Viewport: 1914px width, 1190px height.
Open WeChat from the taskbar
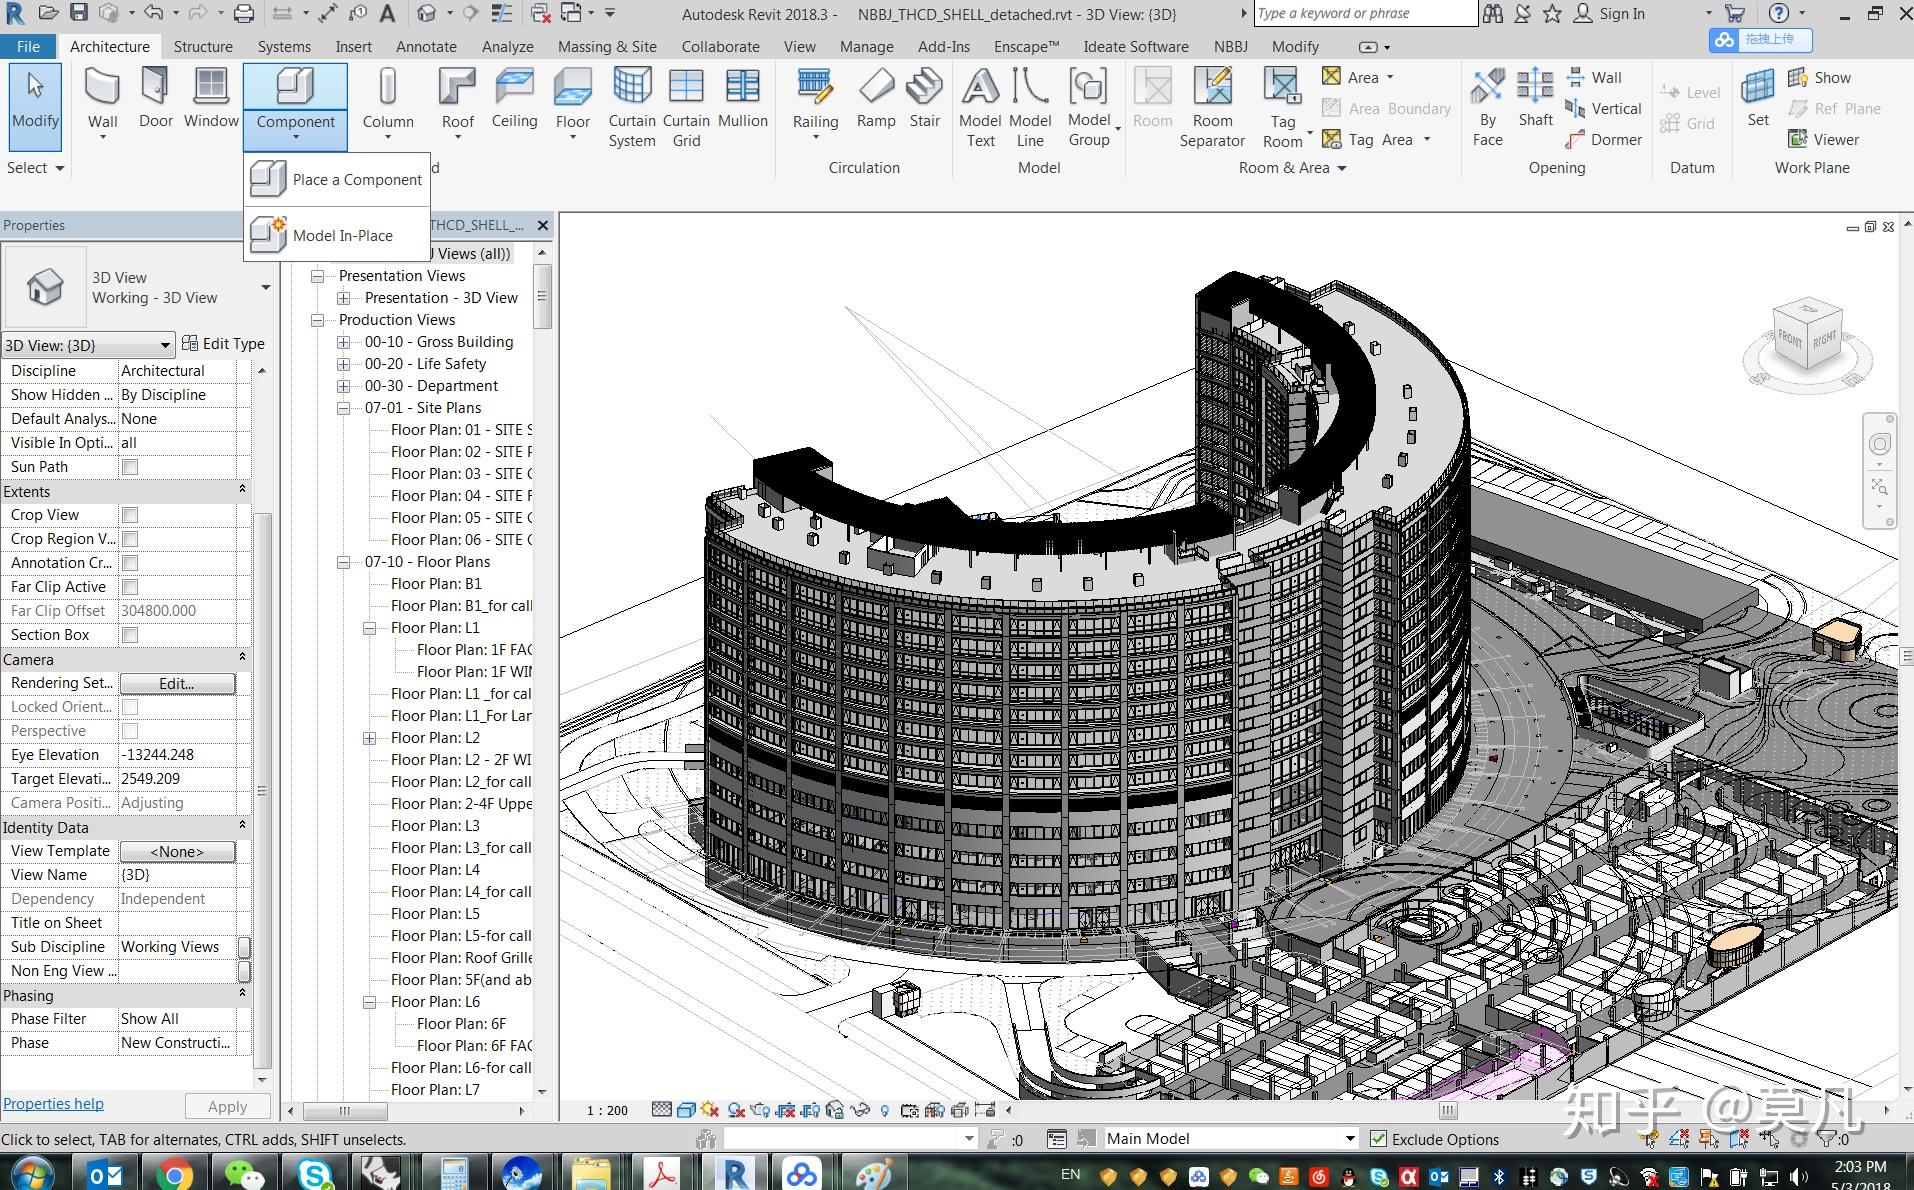pos(243,1174)
